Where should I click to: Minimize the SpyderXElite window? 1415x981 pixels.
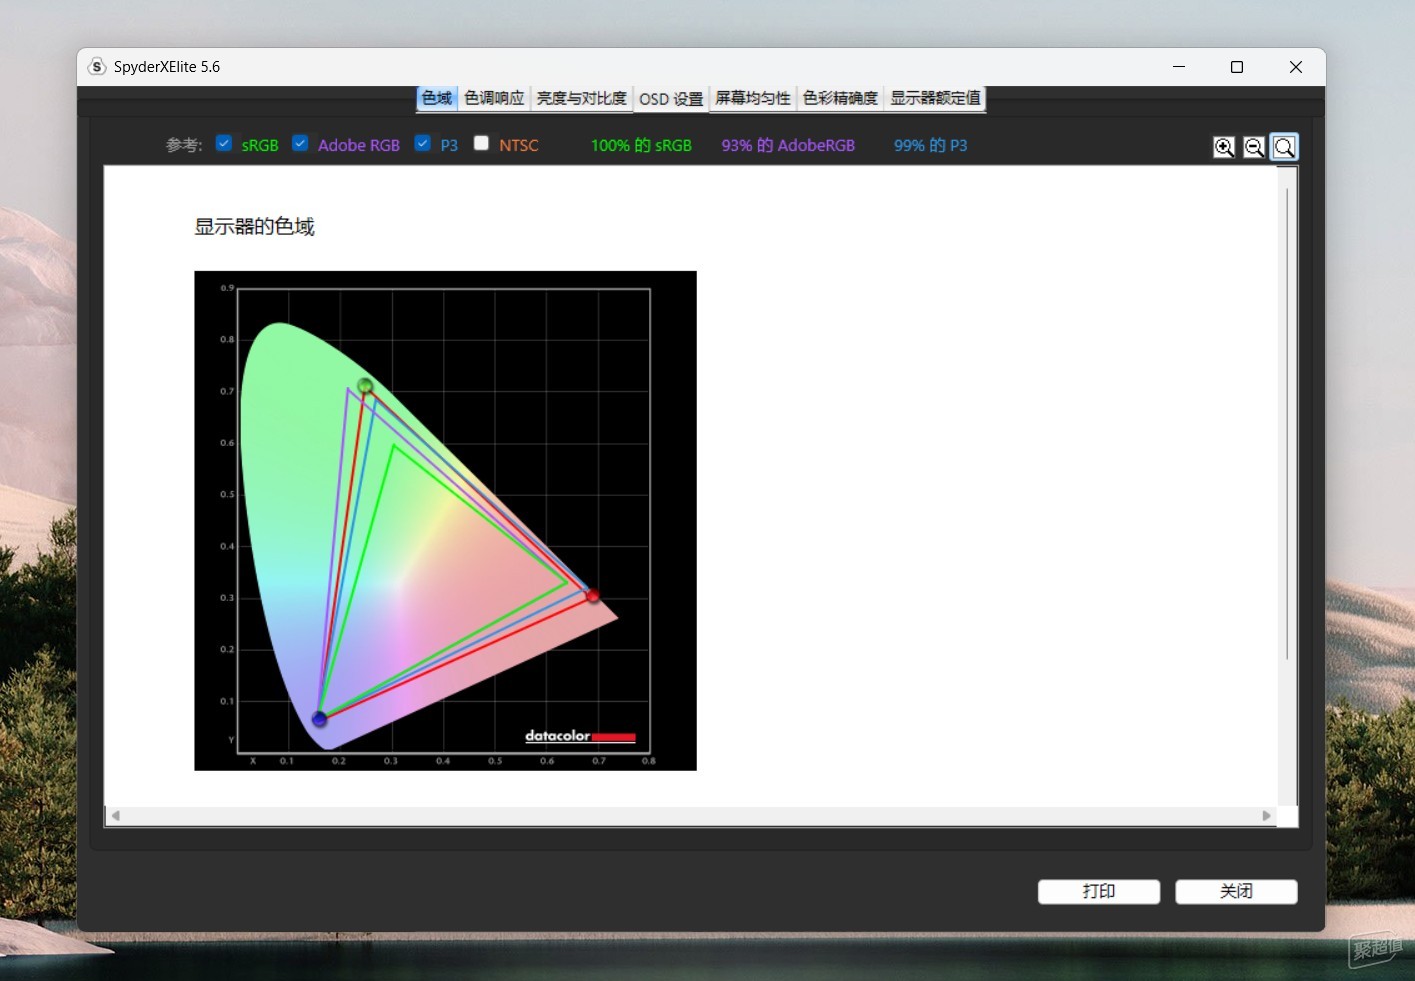[x=1179, y=67]
